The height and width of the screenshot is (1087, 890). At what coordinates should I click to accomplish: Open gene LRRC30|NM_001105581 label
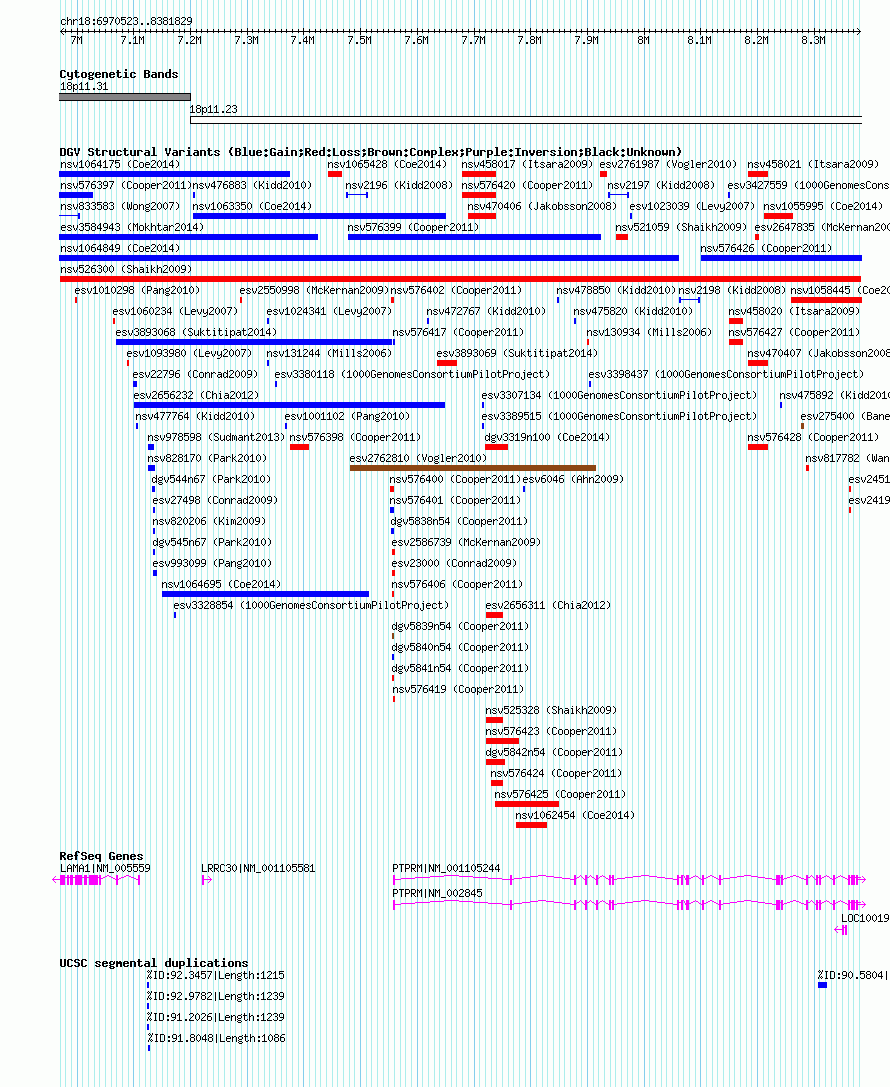(258, 868)
